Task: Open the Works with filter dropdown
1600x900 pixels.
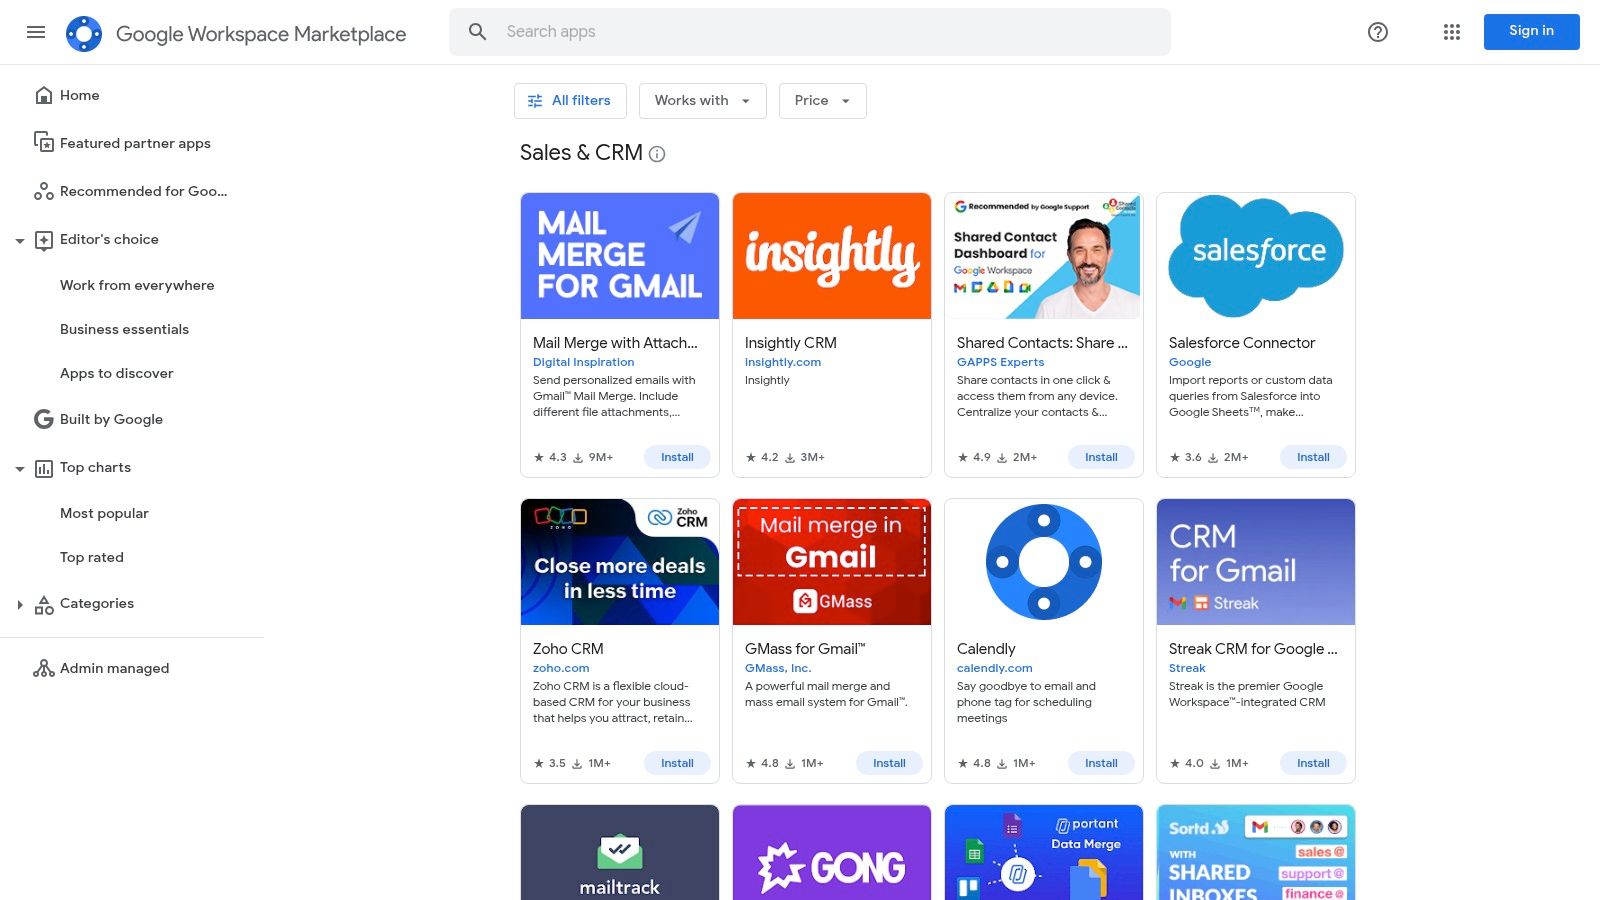Action: [702, 100]
